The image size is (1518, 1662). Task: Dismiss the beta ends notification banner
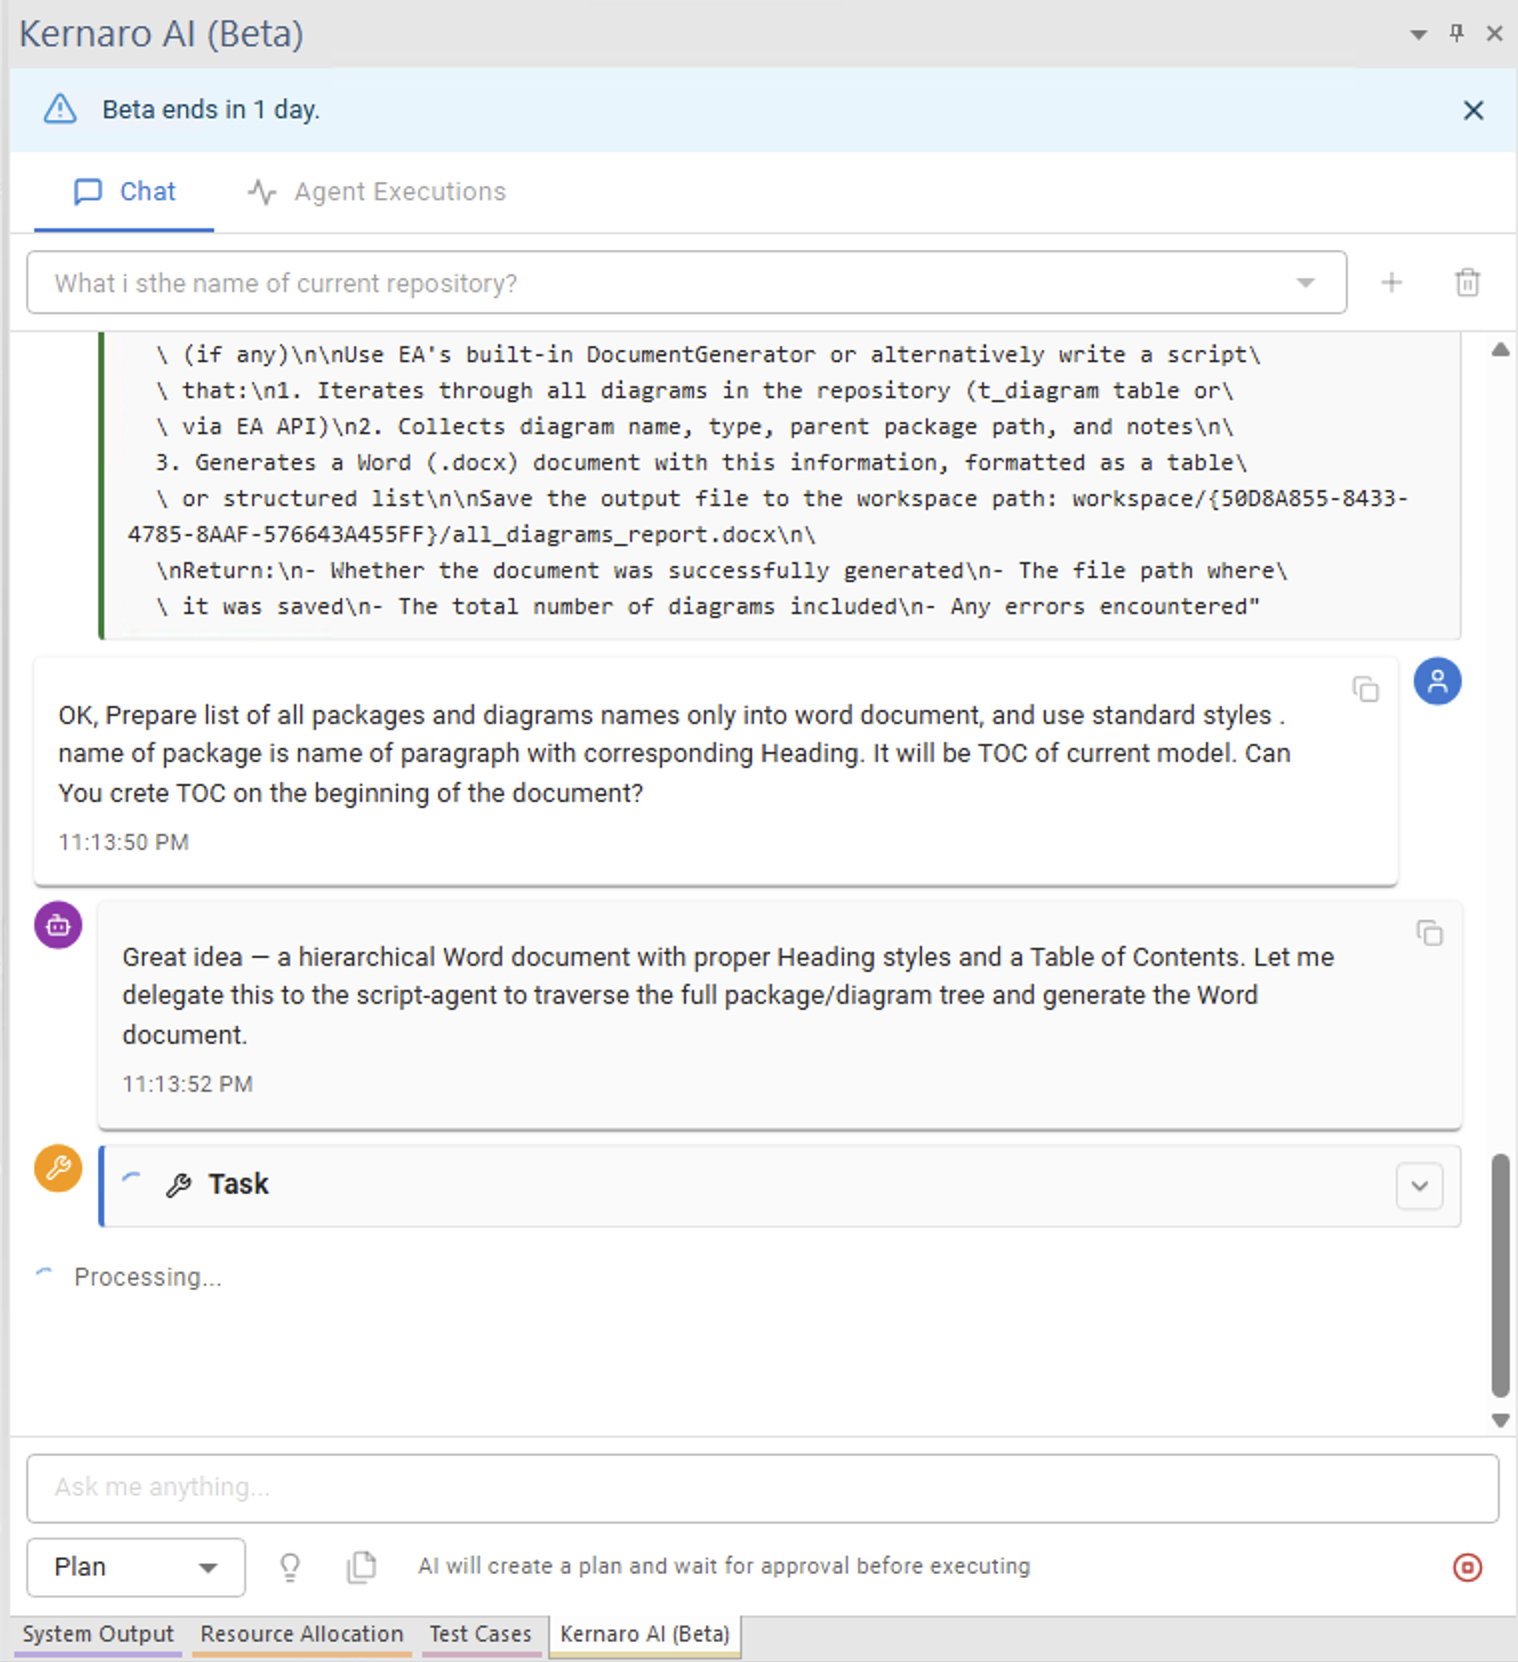tap(1473, 110)
